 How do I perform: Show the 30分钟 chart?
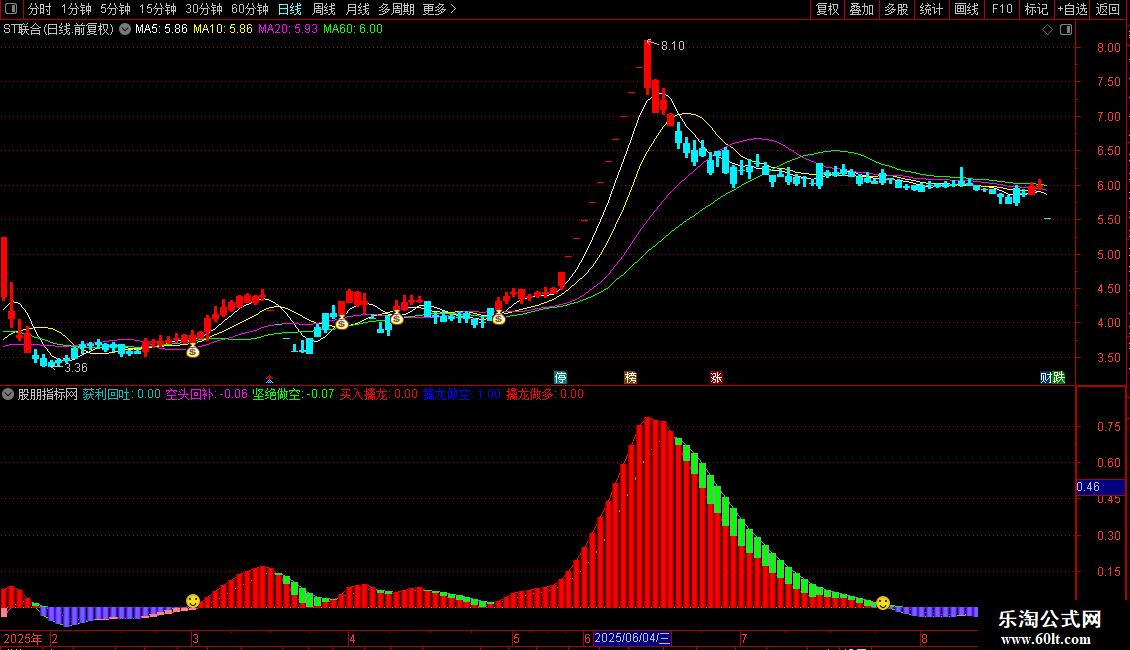[x=204, y=9]
